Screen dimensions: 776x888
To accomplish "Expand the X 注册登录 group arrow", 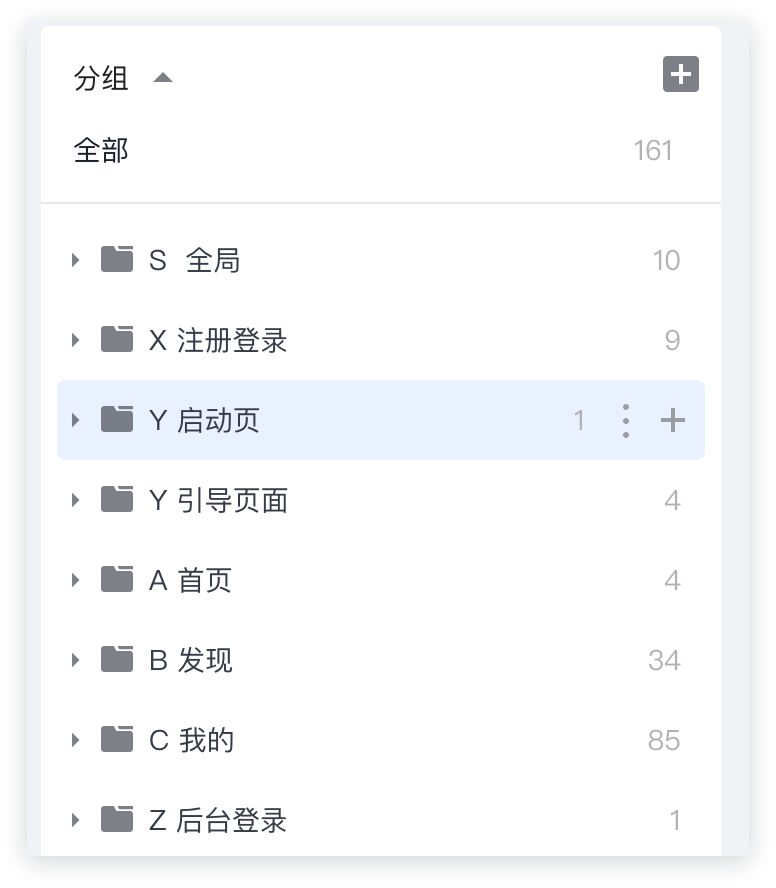I will (x=75, y=340).
